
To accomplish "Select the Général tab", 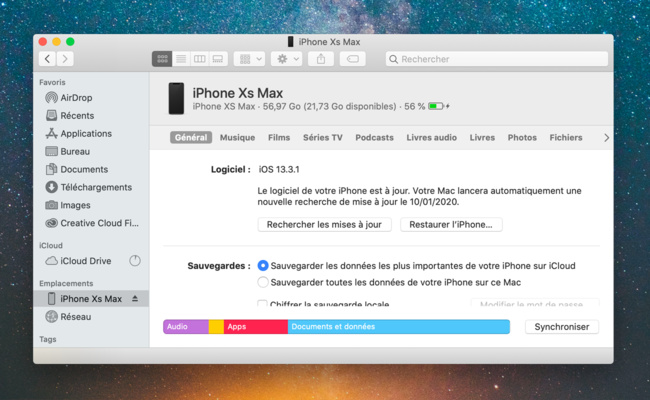I will (x=191, y=138).
